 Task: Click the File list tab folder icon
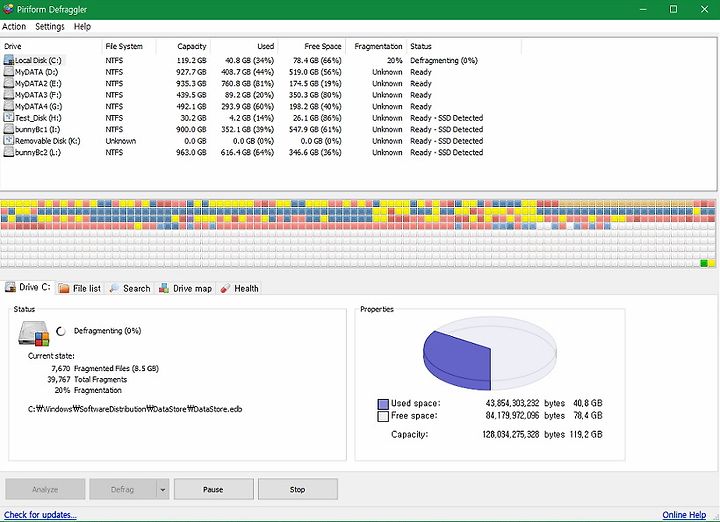coord(64,288)
